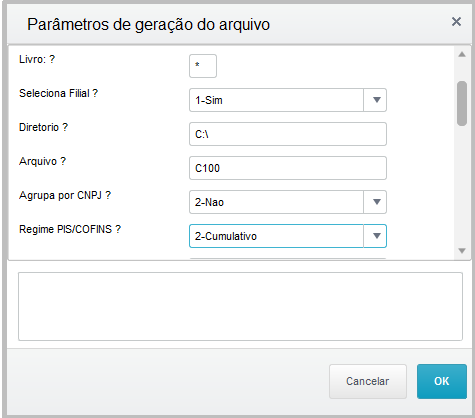The image size is (475, 418).
Task: Click the partially visible field below Regime
Action: tap(288, 259)
